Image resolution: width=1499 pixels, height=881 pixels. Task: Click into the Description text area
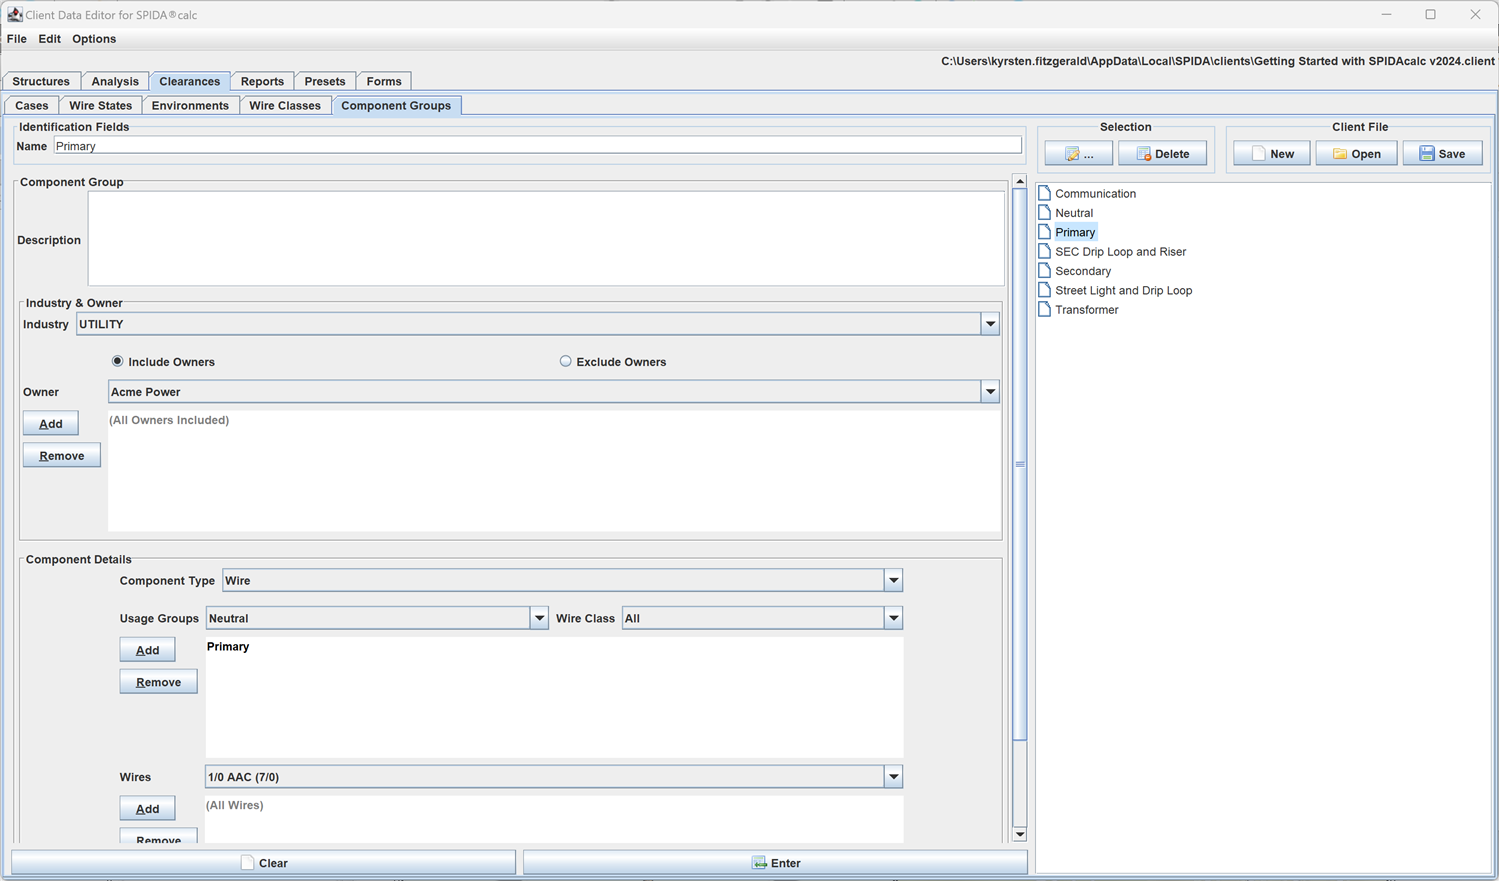[x=546, y=239]
